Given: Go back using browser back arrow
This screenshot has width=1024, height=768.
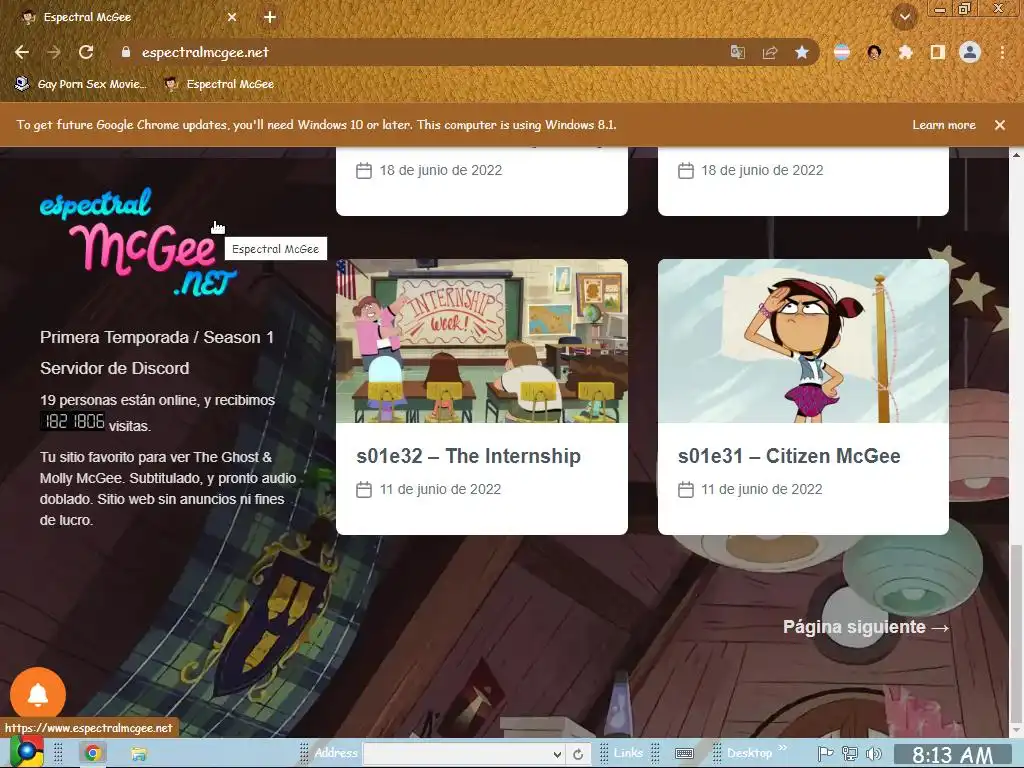Looking at the screenshot, I should pos(22,52).
